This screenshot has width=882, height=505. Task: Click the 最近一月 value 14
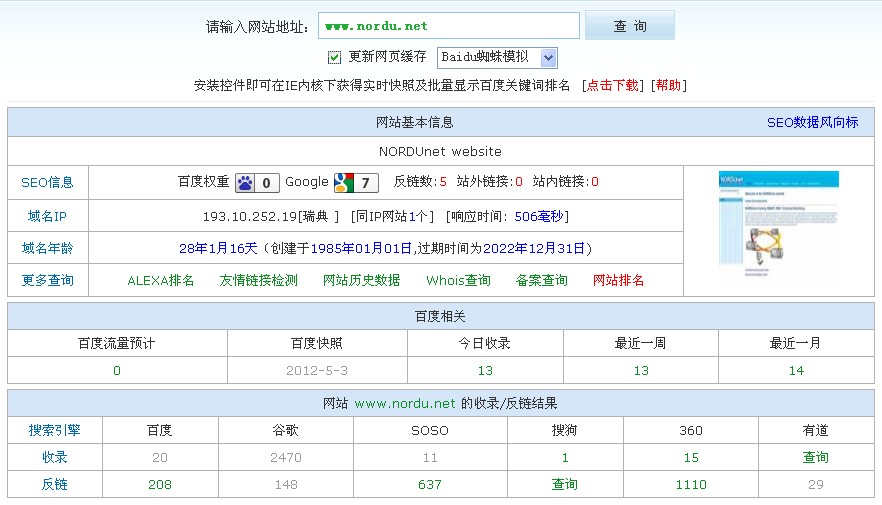coord(796,371)
